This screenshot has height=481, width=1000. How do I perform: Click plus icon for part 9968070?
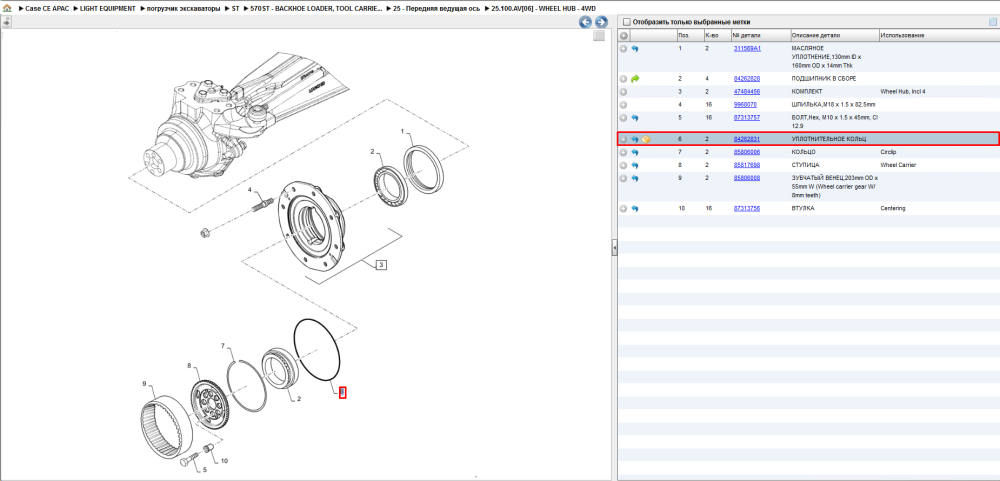623,105
